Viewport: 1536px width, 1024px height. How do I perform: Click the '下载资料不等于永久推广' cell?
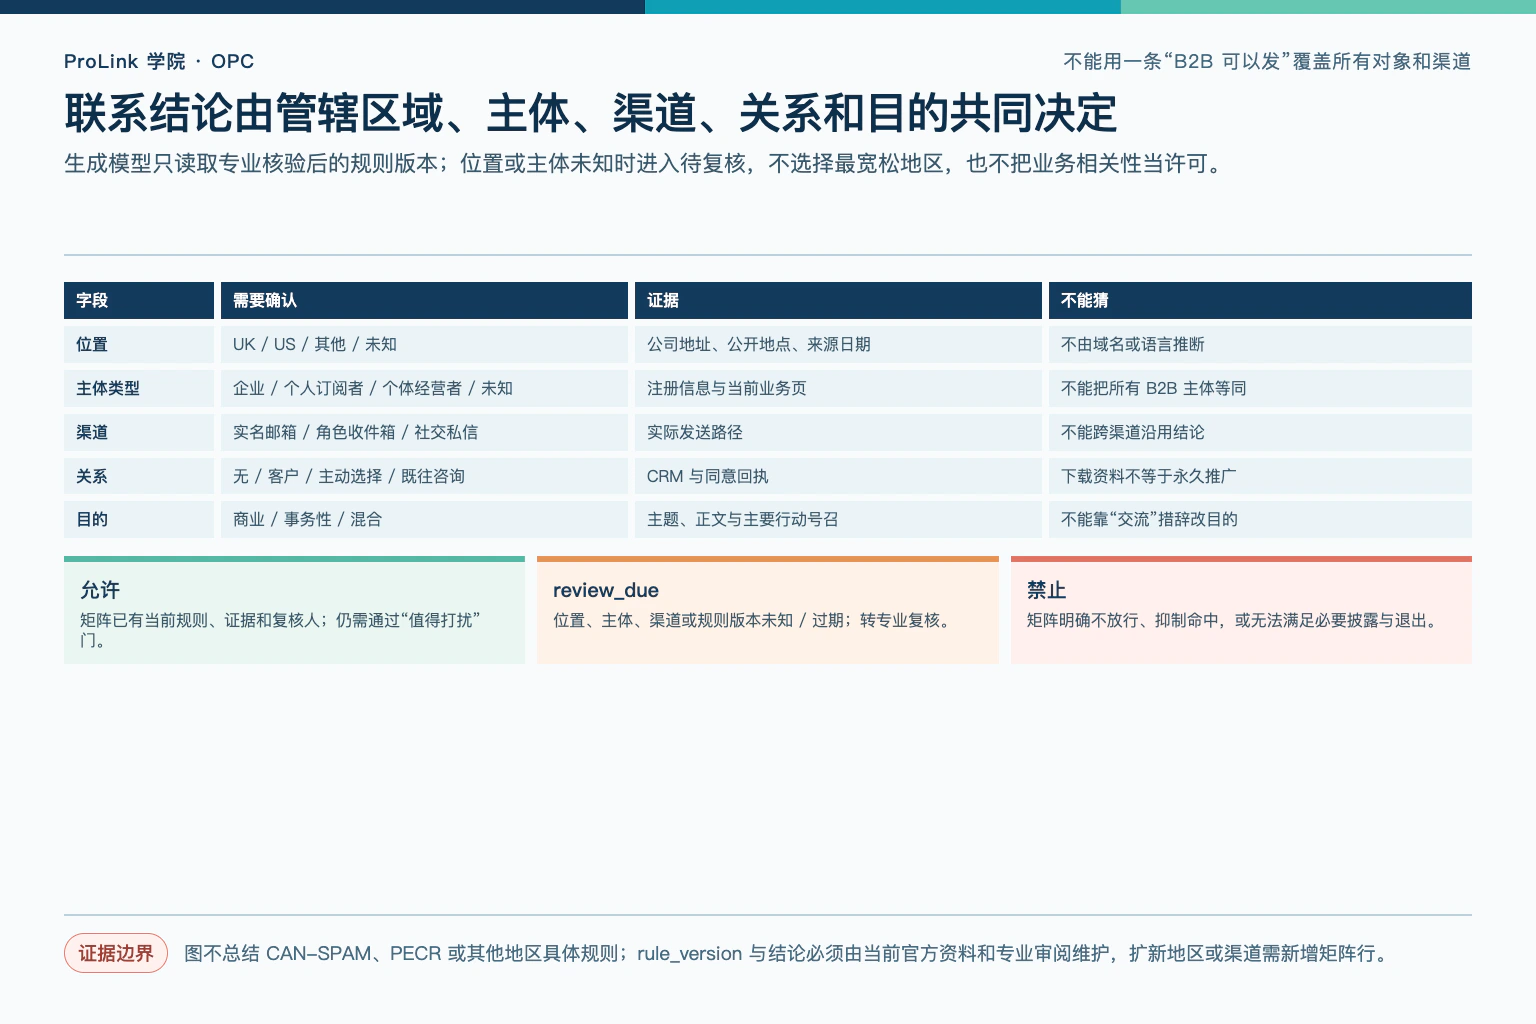click(x=1260, y=476)
